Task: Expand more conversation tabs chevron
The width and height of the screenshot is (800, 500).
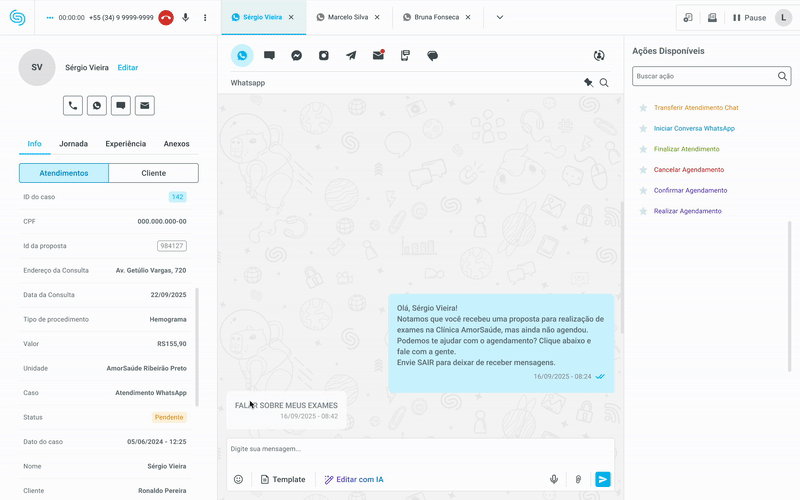Action: tap(500, 17)
